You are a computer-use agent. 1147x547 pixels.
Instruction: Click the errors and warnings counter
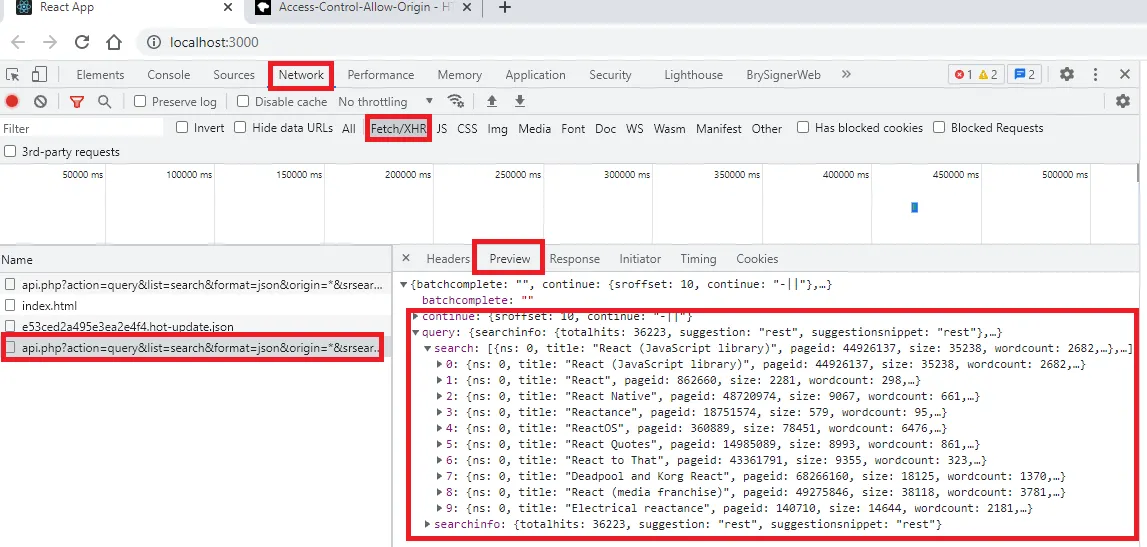point(975,75)
